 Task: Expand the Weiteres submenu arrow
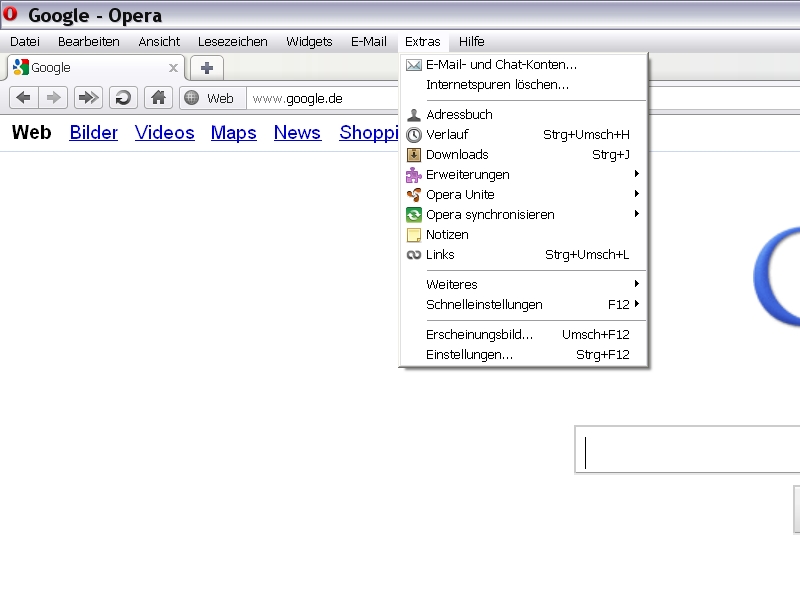[637, 284]
